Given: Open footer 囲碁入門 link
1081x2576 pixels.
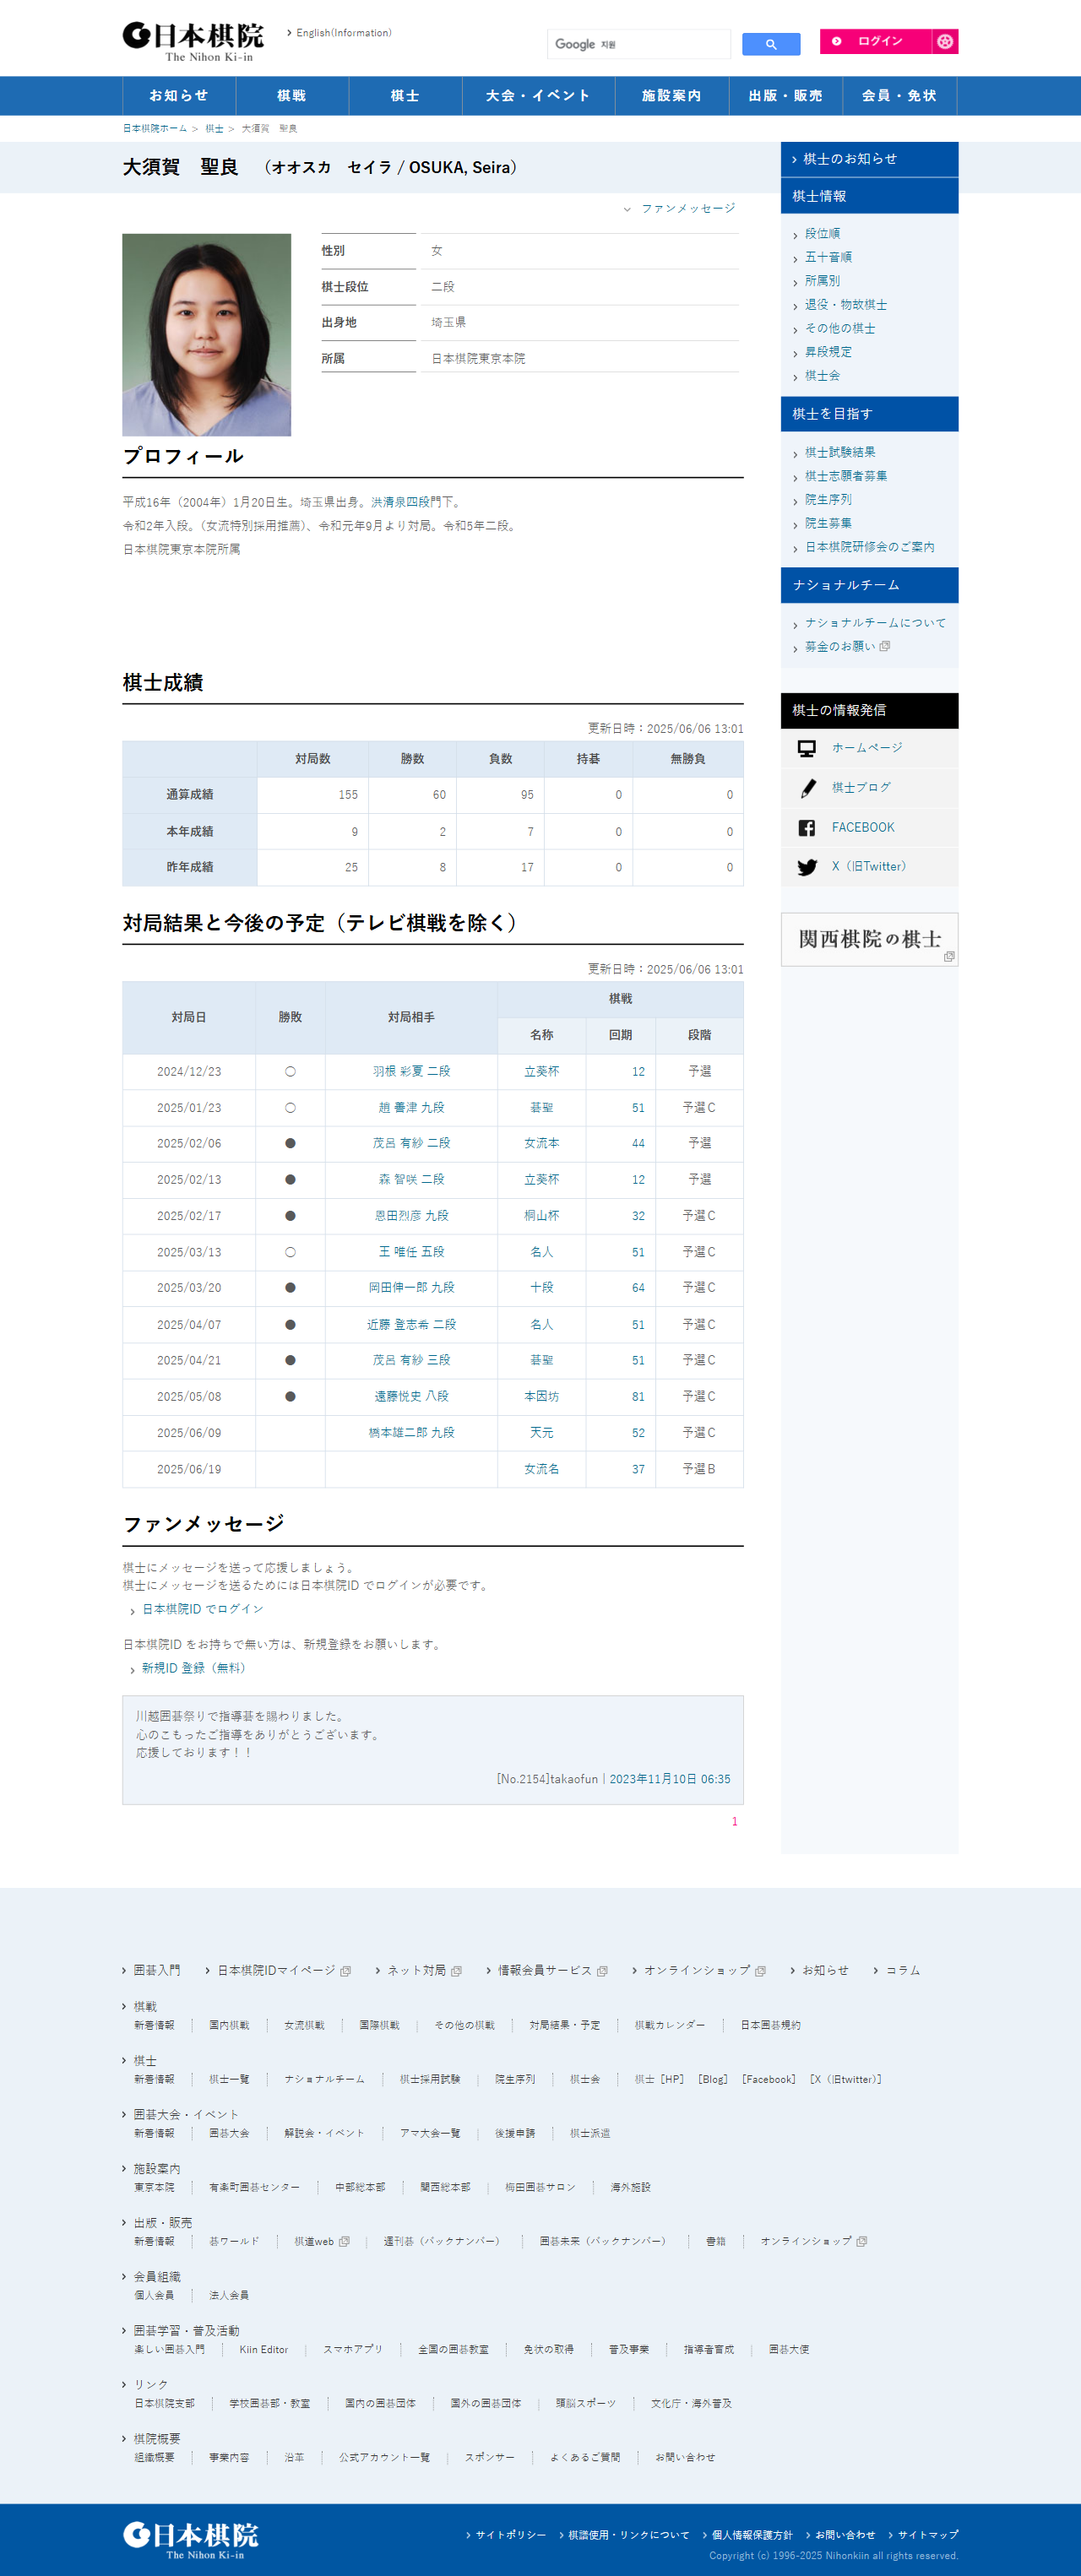Looking at the screenshot, I should click(x=157, y=1970).
